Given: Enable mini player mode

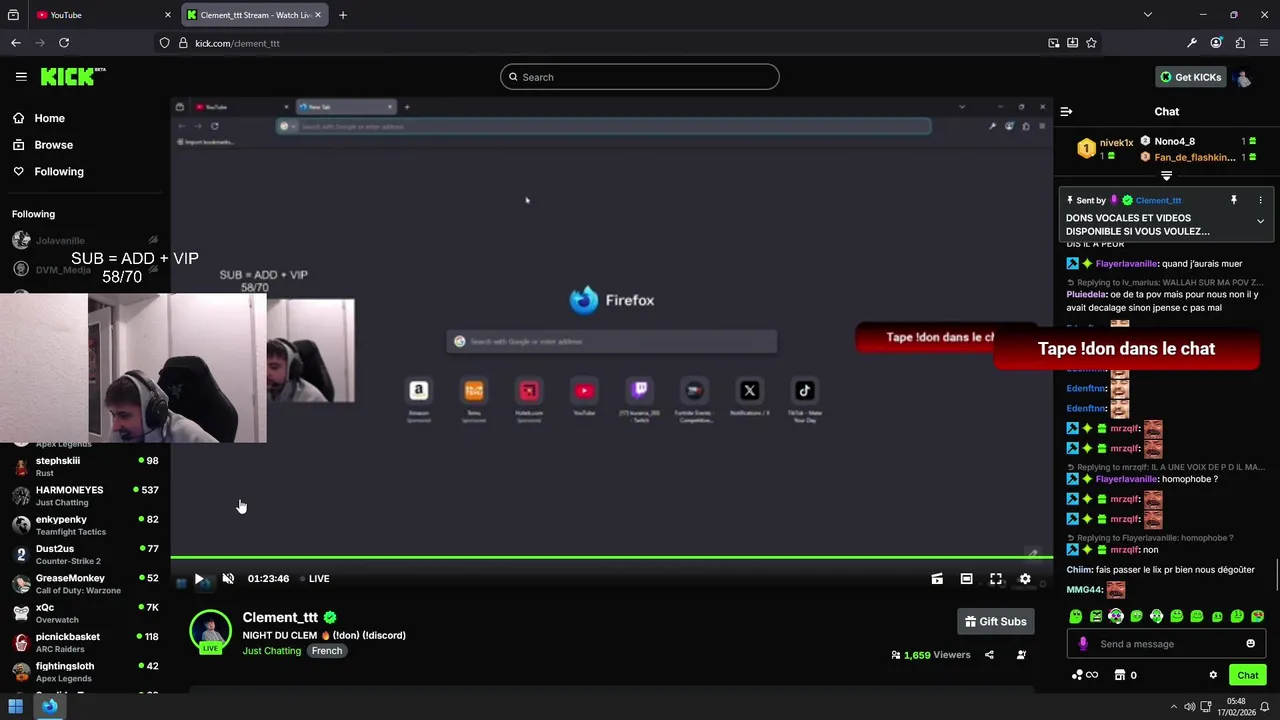Looking at the screenshot, I should 937,579.
